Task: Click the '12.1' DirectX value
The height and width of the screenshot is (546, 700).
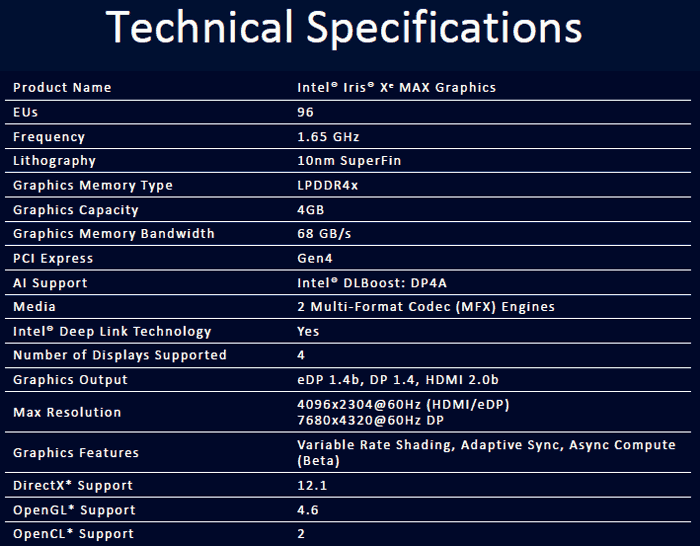Action: click(x=312, y=486)
